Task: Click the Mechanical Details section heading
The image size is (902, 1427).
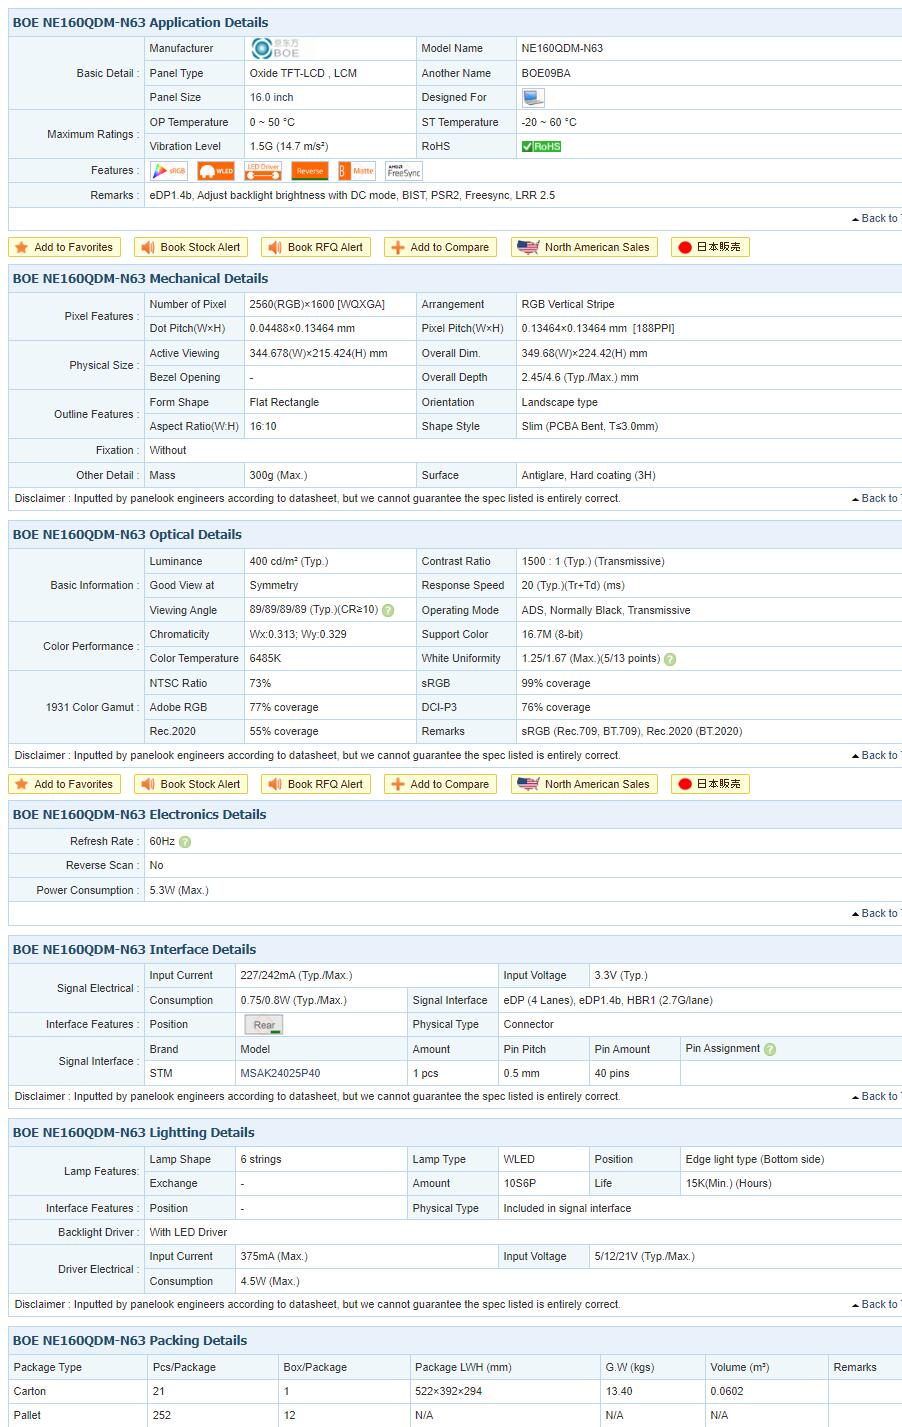Action: 140,279
